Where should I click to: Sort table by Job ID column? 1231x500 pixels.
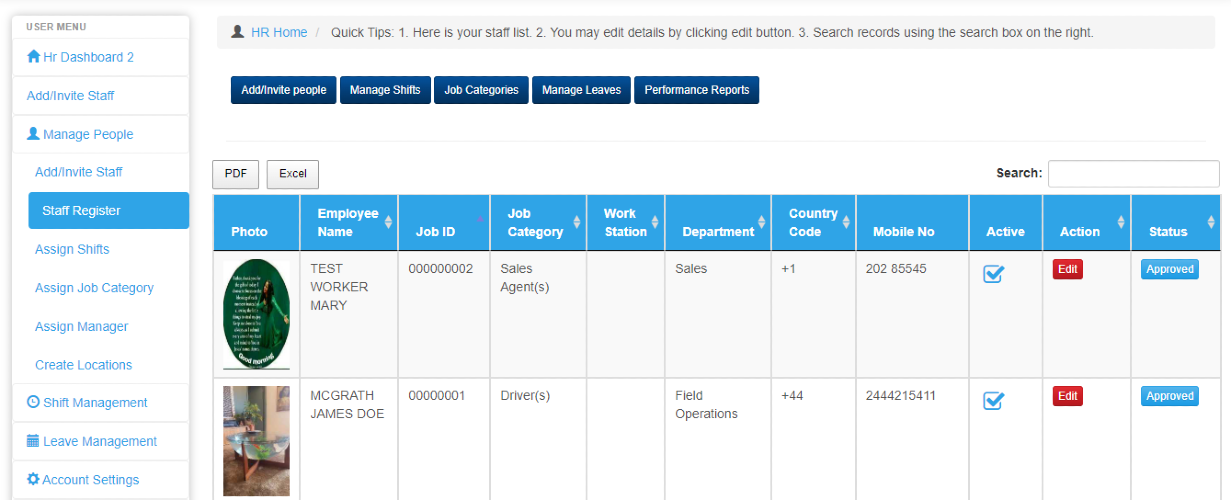(x=444, y=222)
